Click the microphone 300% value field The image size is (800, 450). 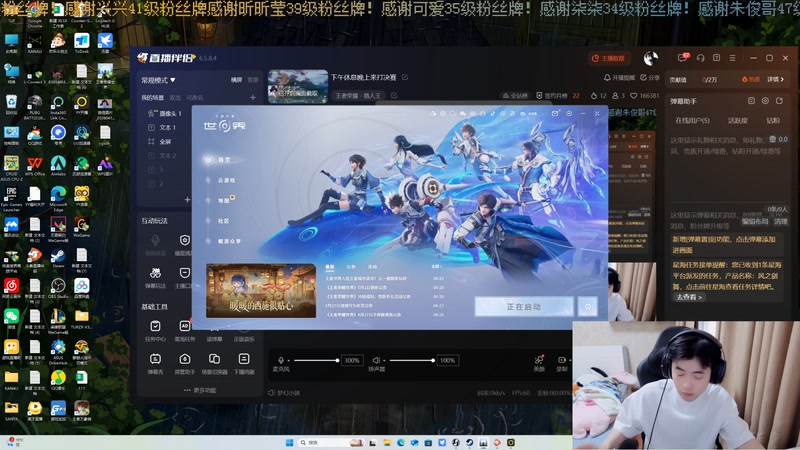tap(352, 360)
